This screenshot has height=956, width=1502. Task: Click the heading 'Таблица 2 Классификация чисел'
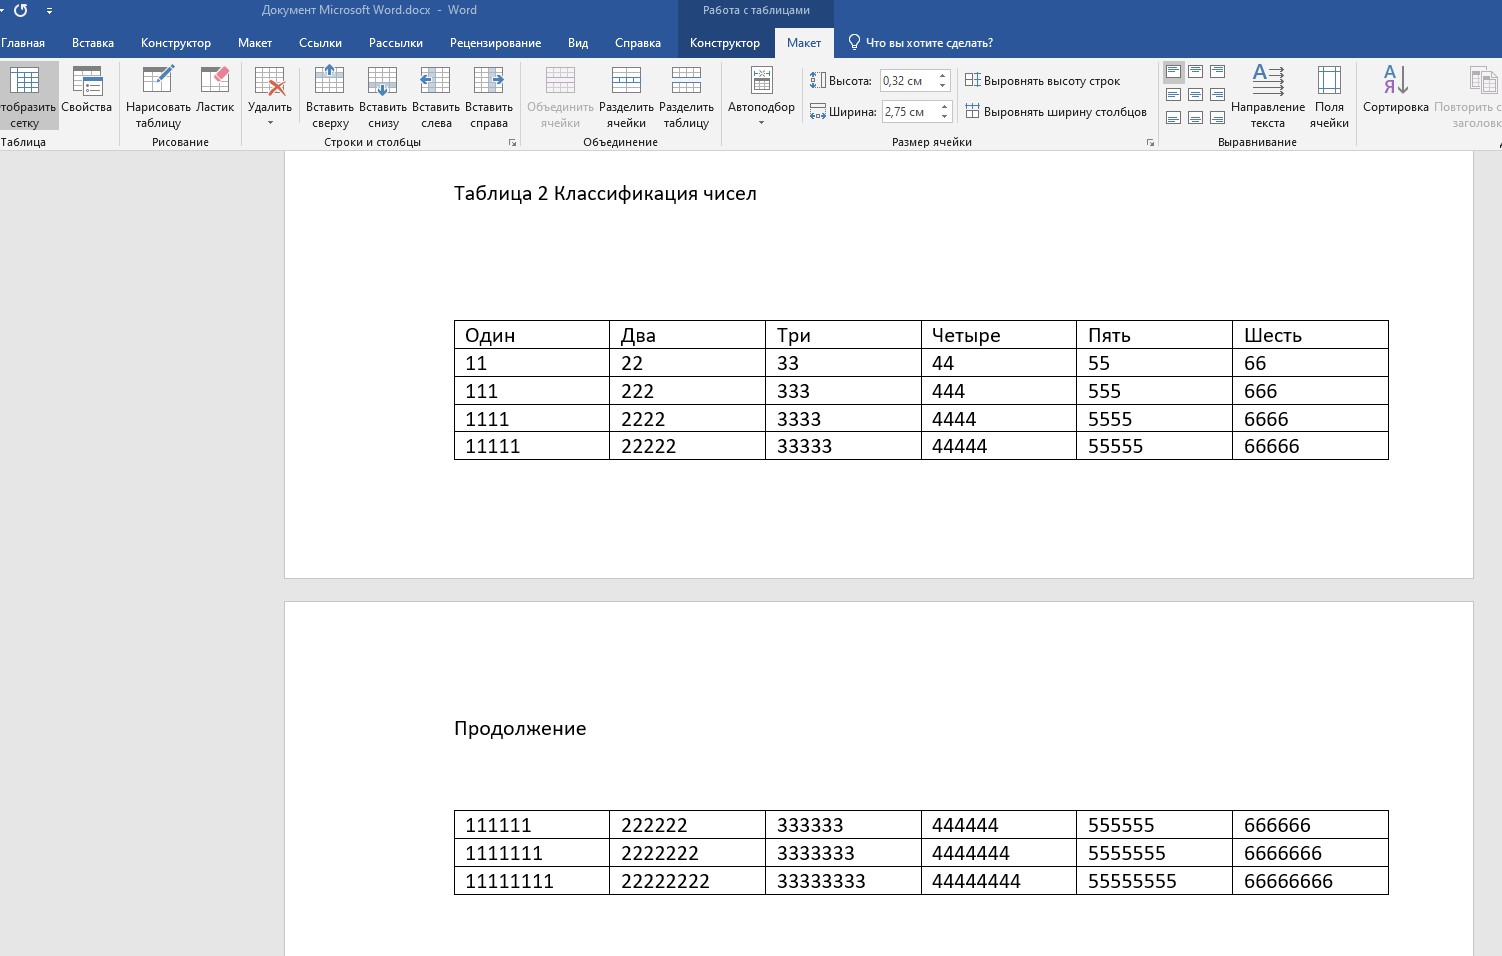click(x=605, y=194)
